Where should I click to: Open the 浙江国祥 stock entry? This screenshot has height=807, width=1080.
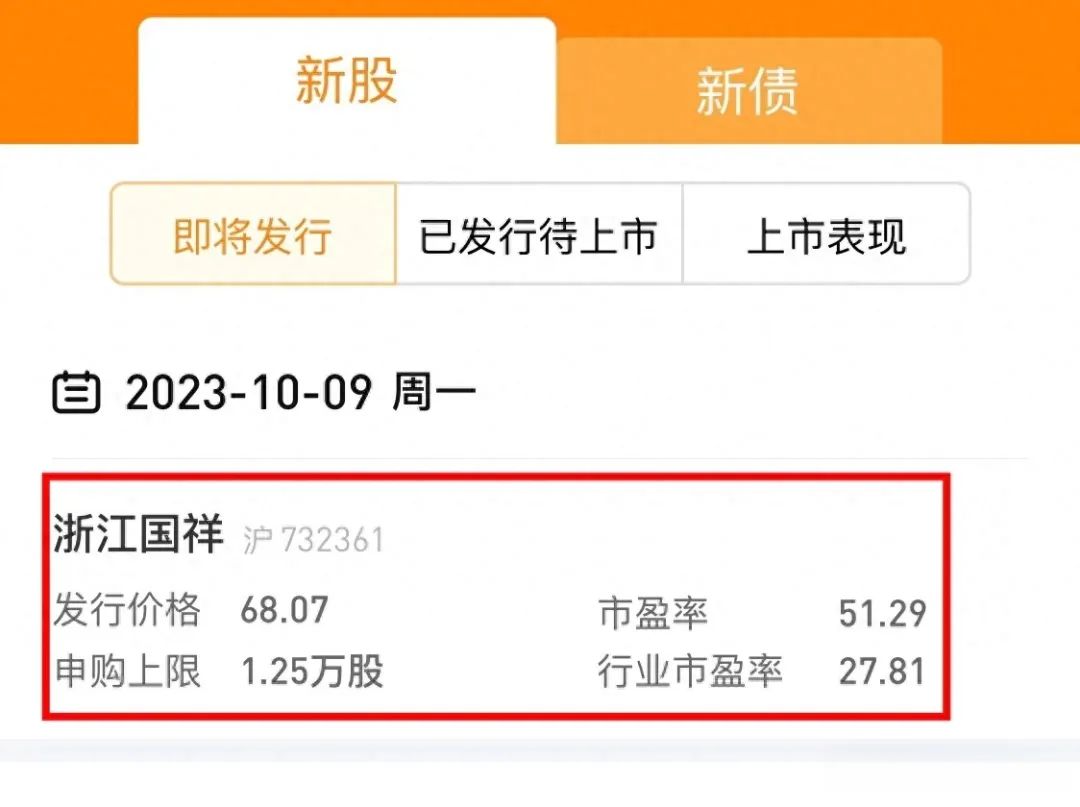138,536
